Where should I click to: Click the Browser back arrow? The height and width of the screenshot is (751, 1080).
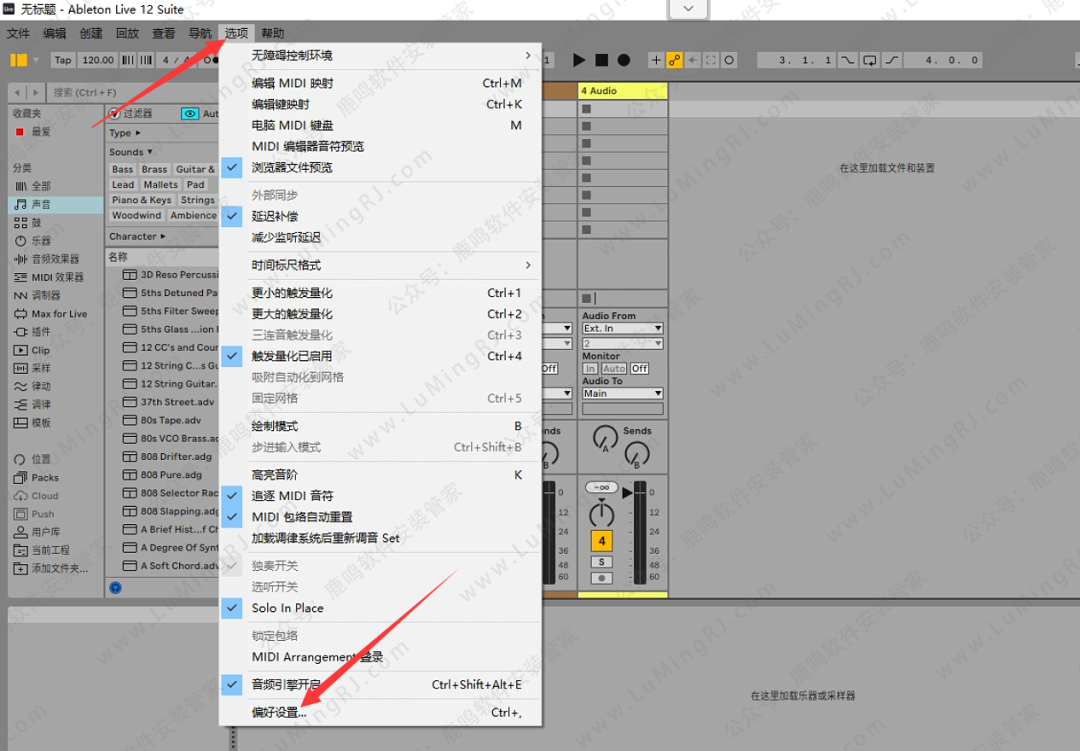(18, 92)
